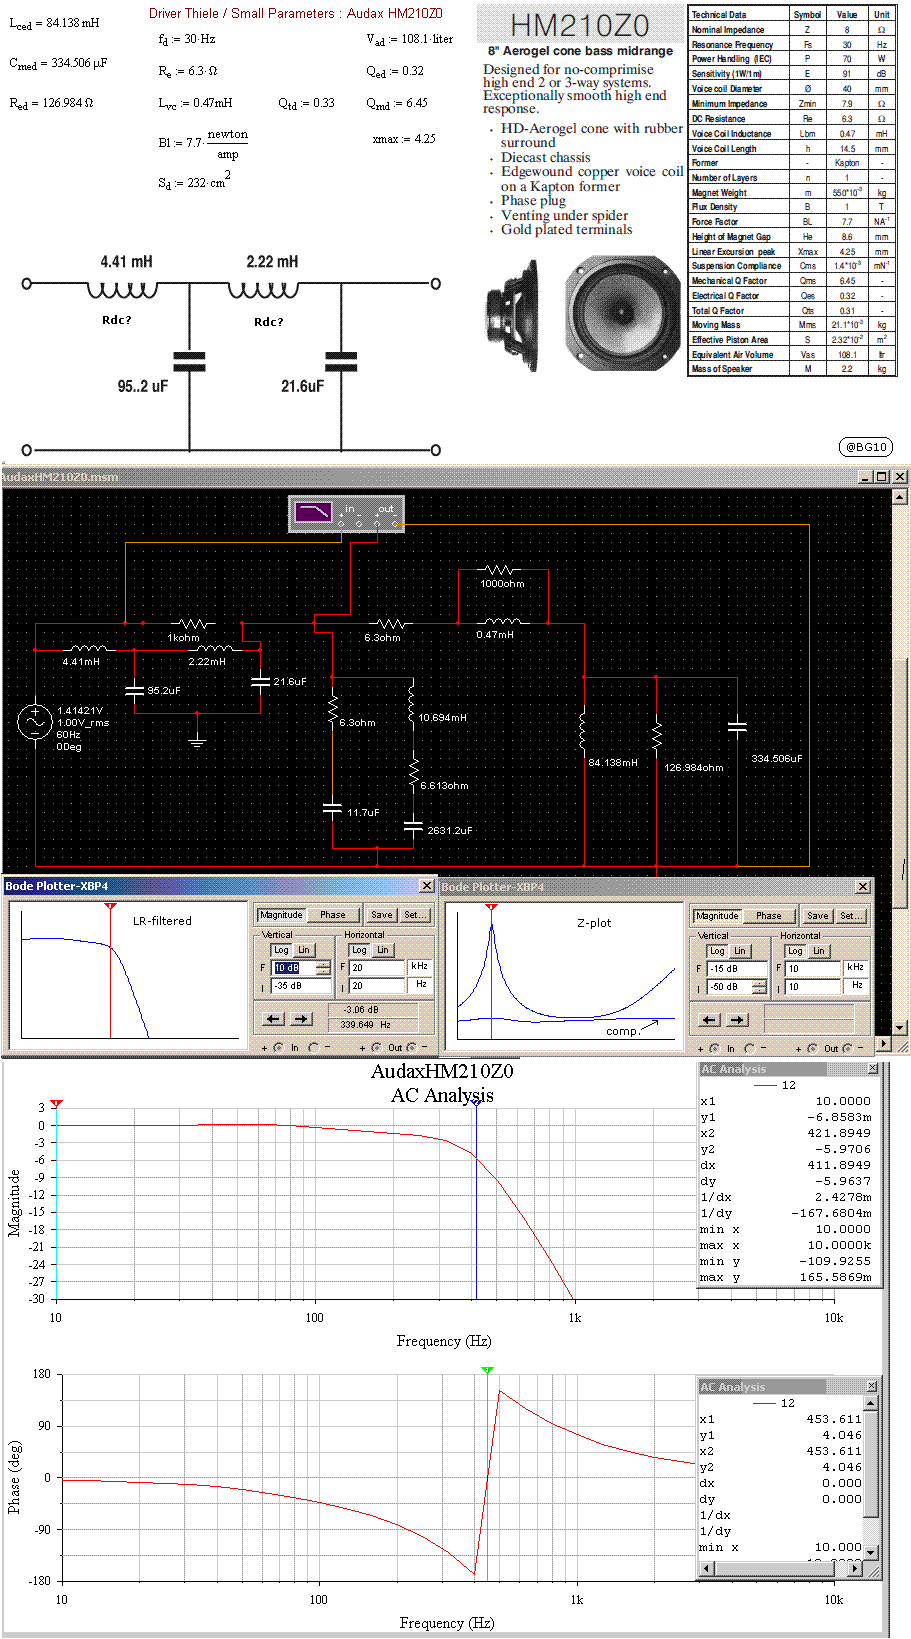This screenshot has width=911, height=1639.
Task: Grab the red cursor marker on Z-plot
Action: pyautogui.click(x=491, y=907)
